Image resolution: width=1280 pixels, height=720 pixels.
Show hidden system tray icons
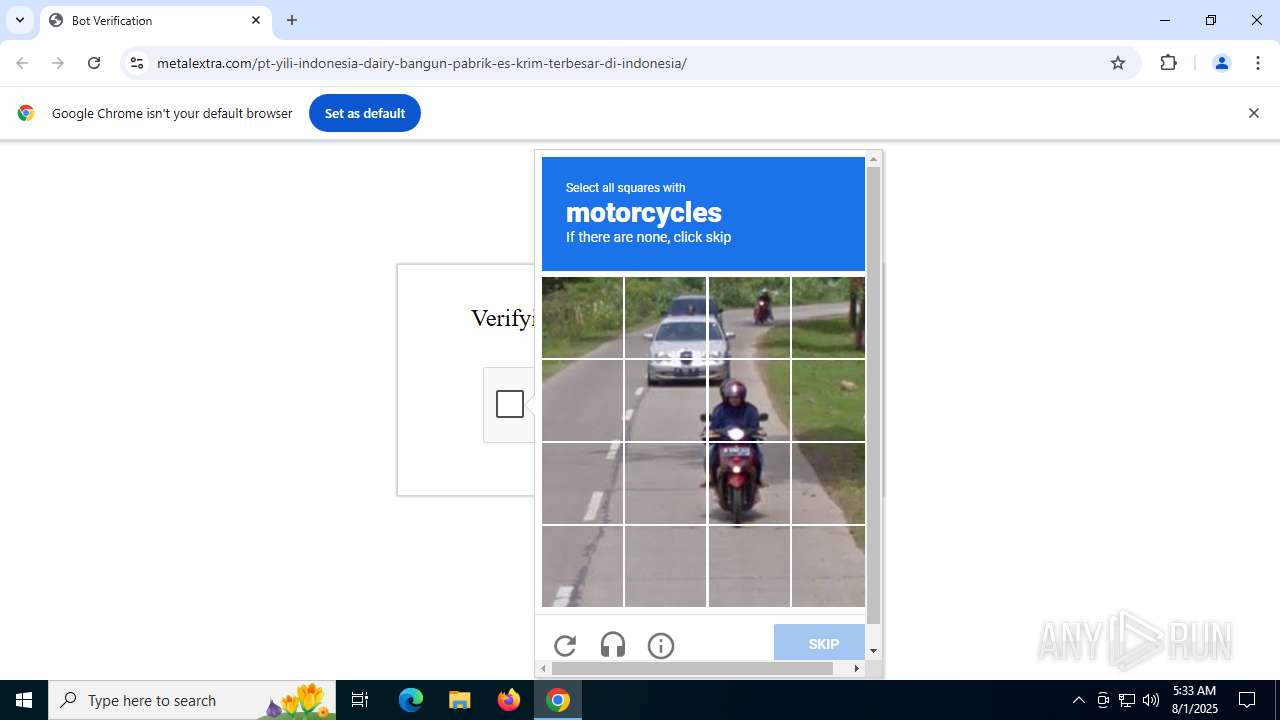click(x=1078, y=700)
